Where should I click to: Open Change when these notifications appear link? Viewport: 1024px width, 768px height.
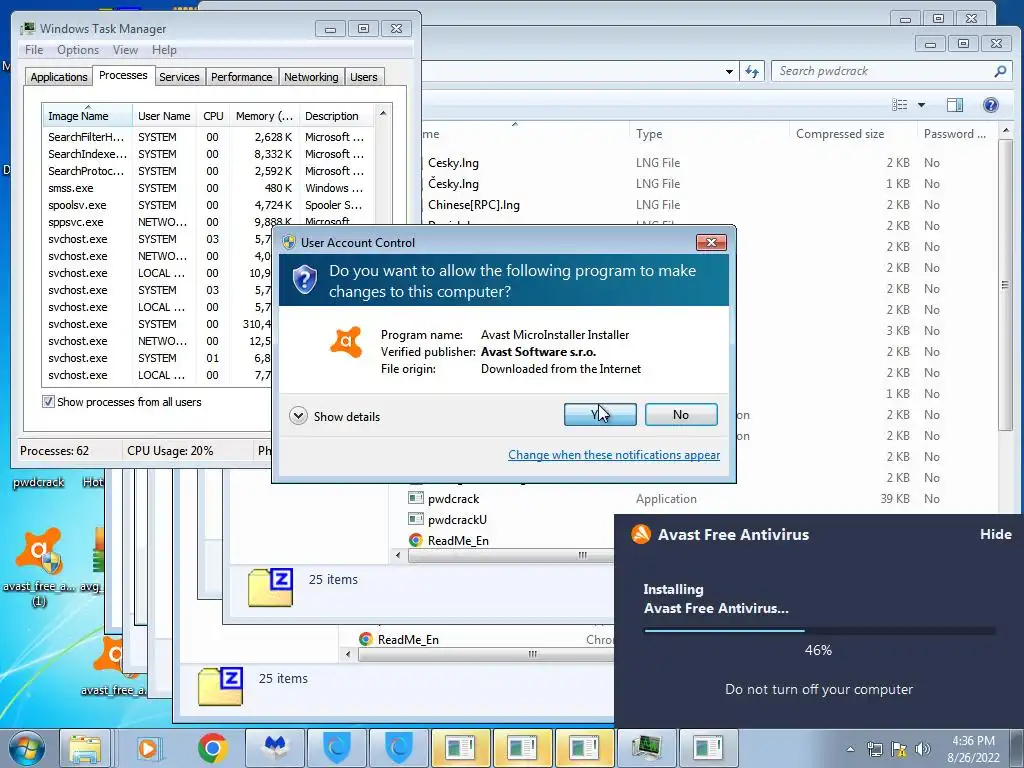(x=614, y=455)
